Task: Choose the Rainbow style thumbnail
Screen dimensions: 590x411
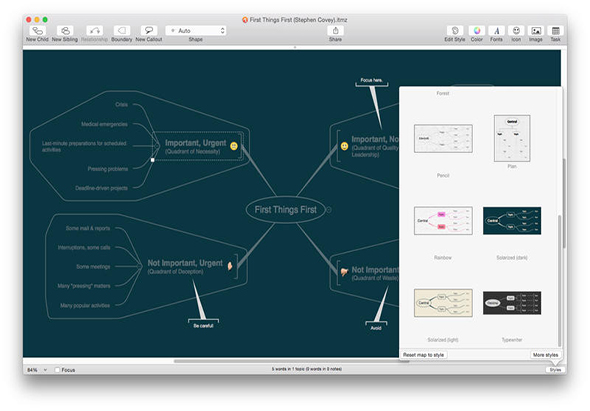Action: (x=443, y=221)
